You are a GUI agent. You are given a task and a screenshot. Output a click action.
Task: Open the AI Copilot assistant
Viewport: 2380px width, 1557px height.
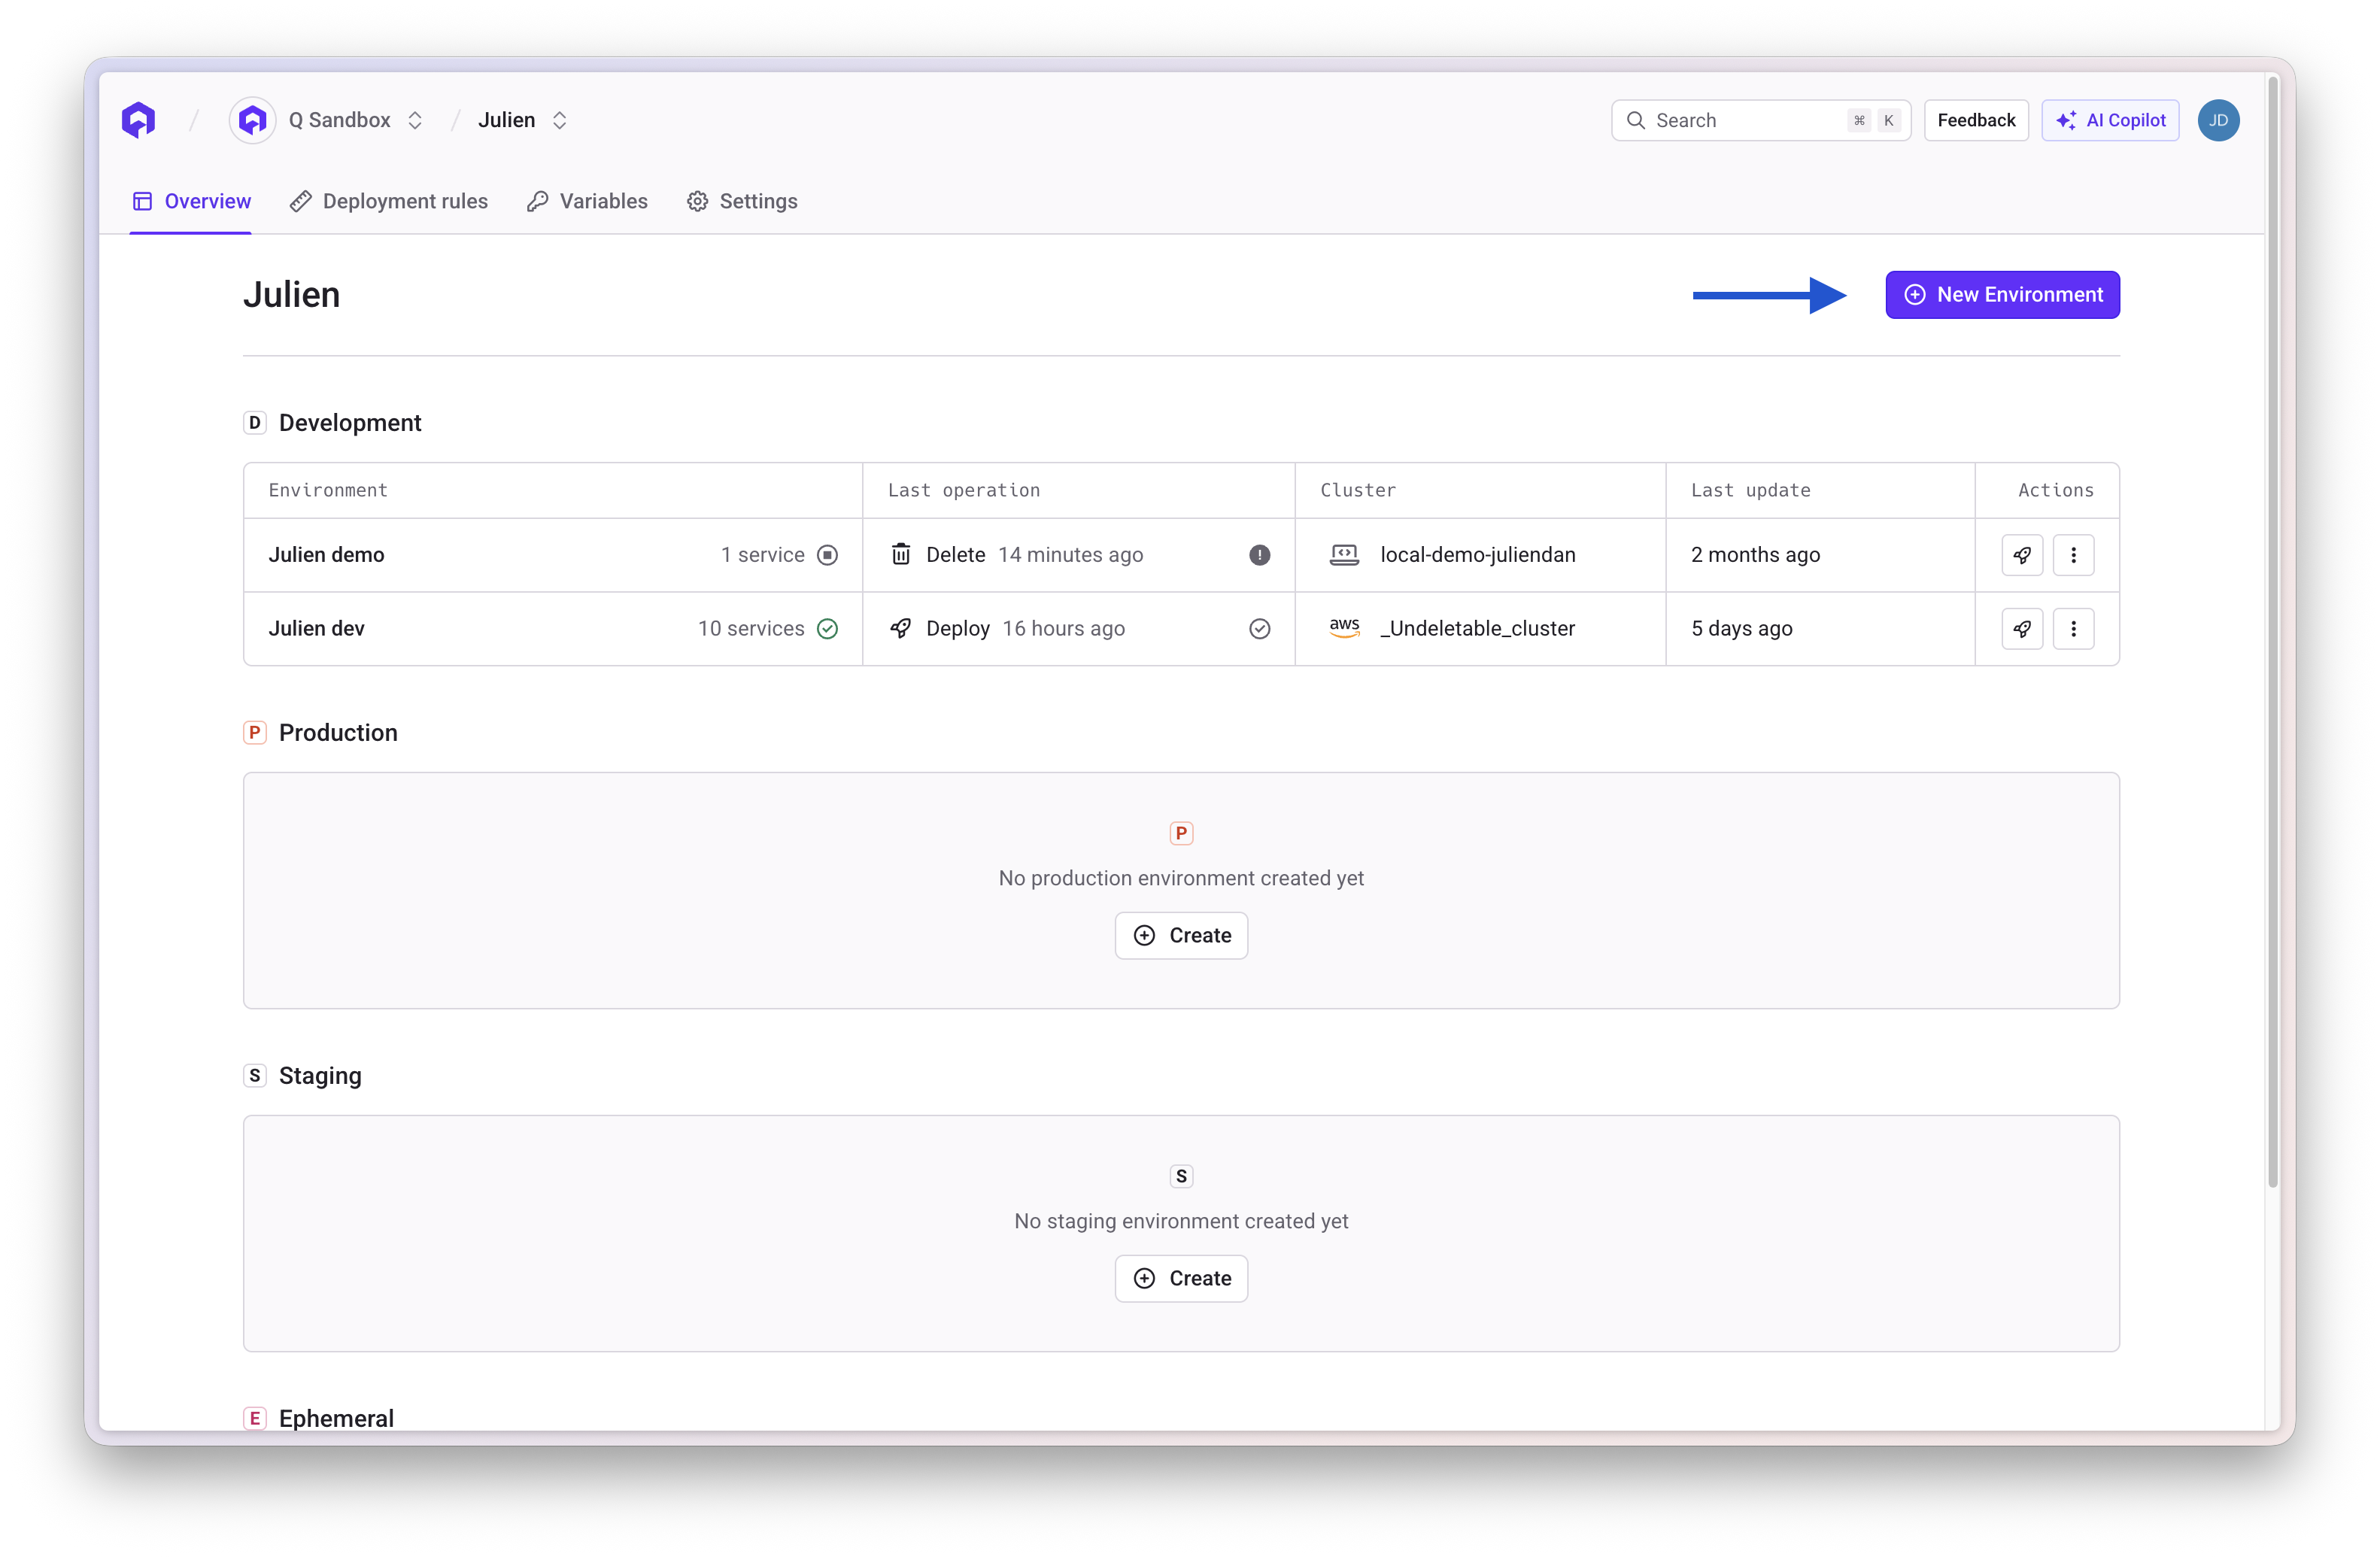tap(2110, 120)
